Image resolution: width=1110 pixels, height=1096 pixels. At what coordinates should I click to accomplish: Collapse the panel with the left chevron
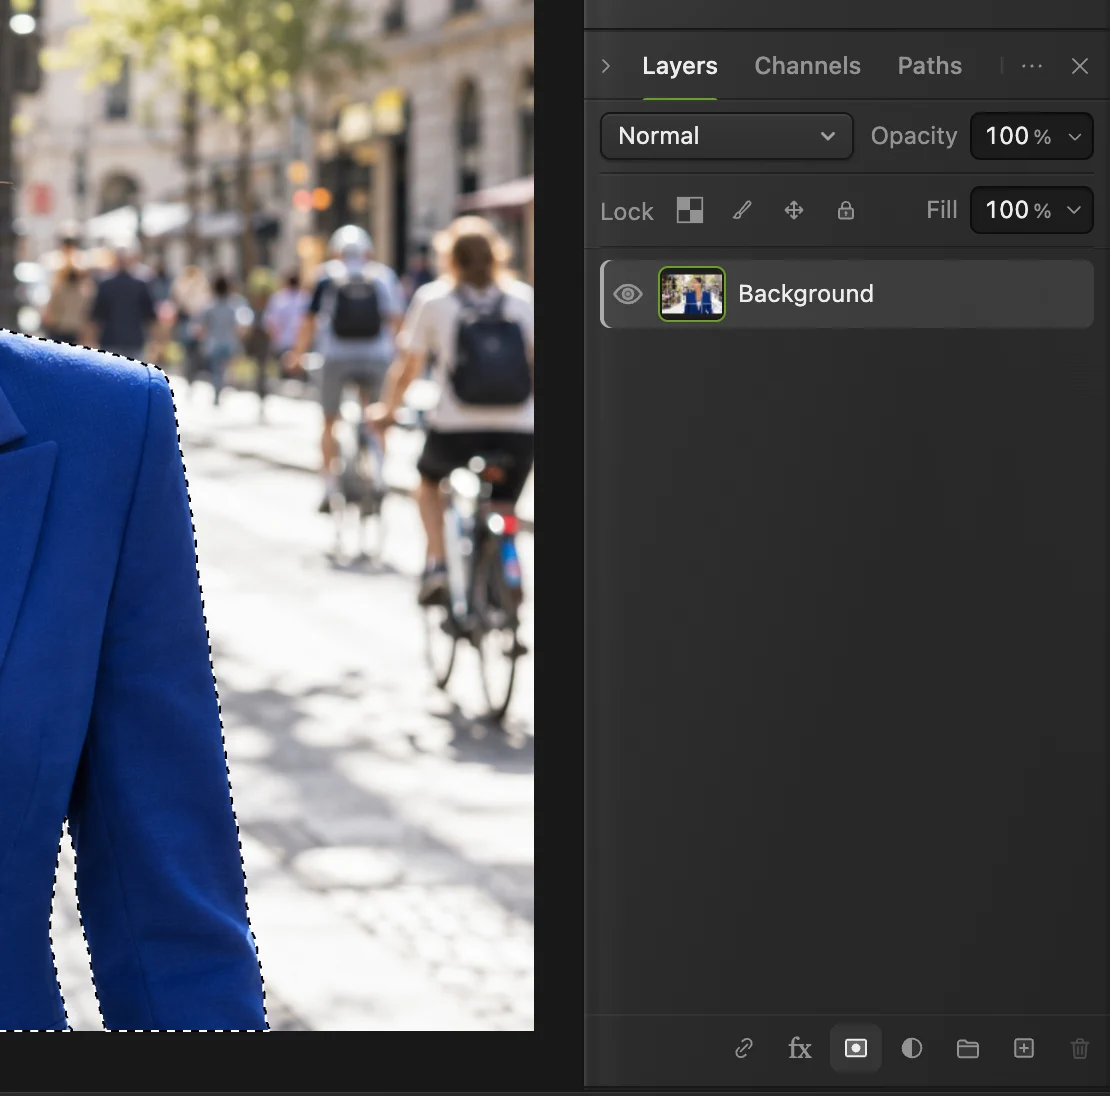point(606,66)
